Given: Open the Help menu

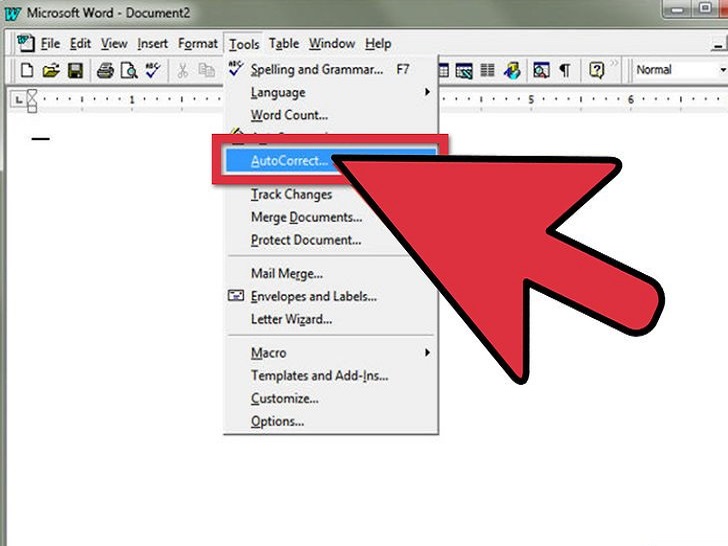Looking at the screenshot, I should tap(378, 44).
